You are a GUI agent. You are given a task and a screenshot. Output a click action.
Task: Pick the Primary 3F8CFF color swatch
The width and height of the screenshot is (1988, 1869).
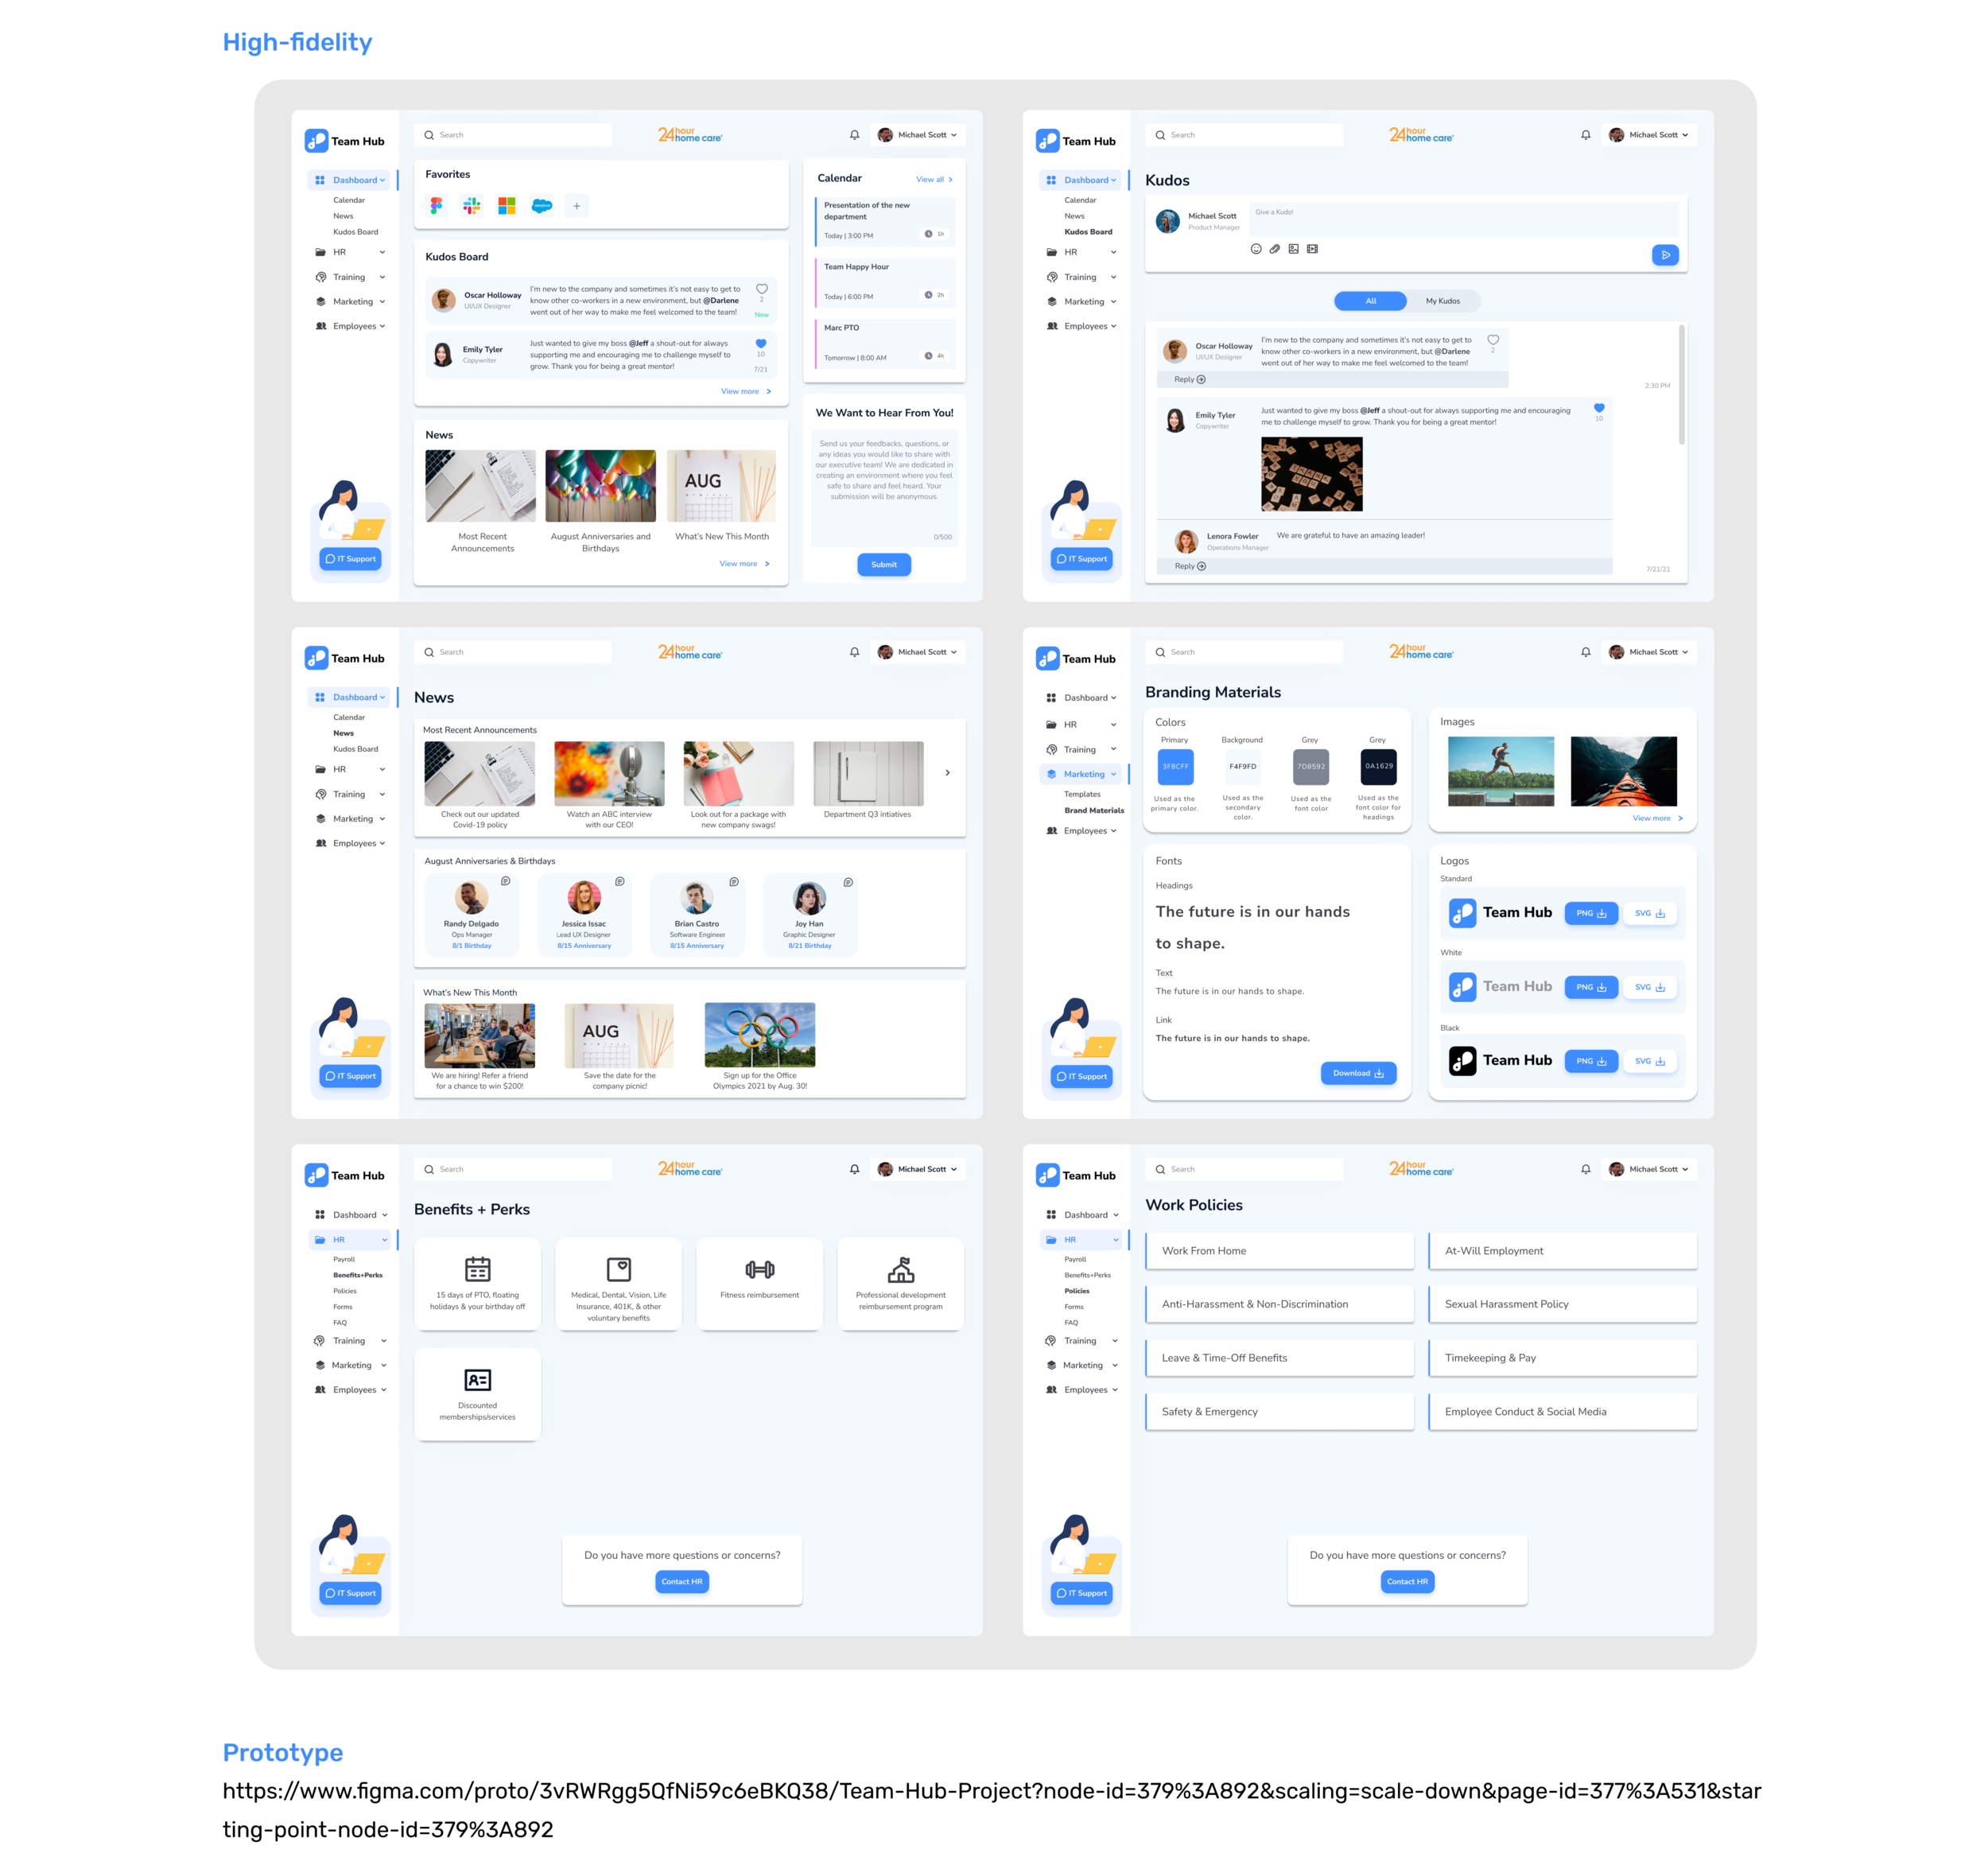pos(1175,767)
